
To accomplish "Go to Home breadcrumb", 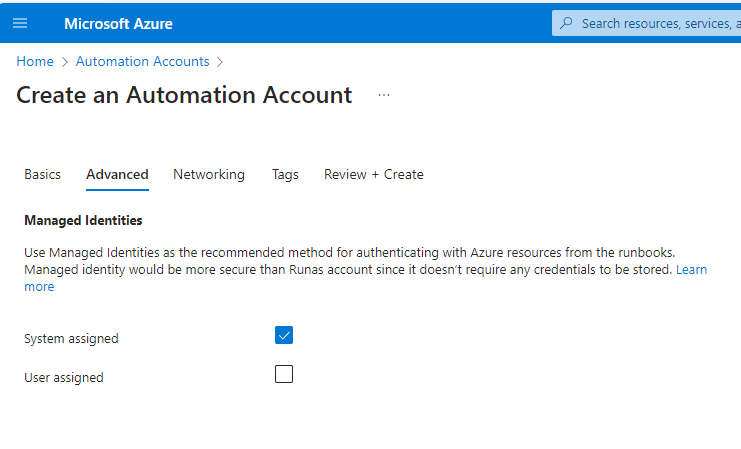I will (x=35, y=61).
